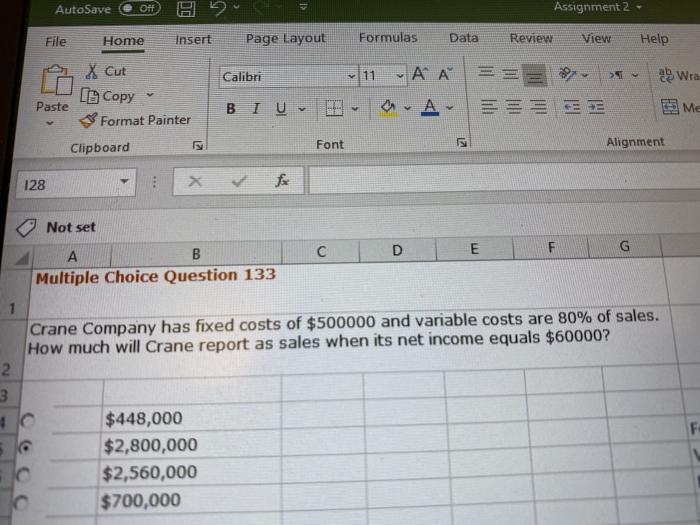Click Decrease Font Size icon

pyautogui.click(x=446, y=74)
